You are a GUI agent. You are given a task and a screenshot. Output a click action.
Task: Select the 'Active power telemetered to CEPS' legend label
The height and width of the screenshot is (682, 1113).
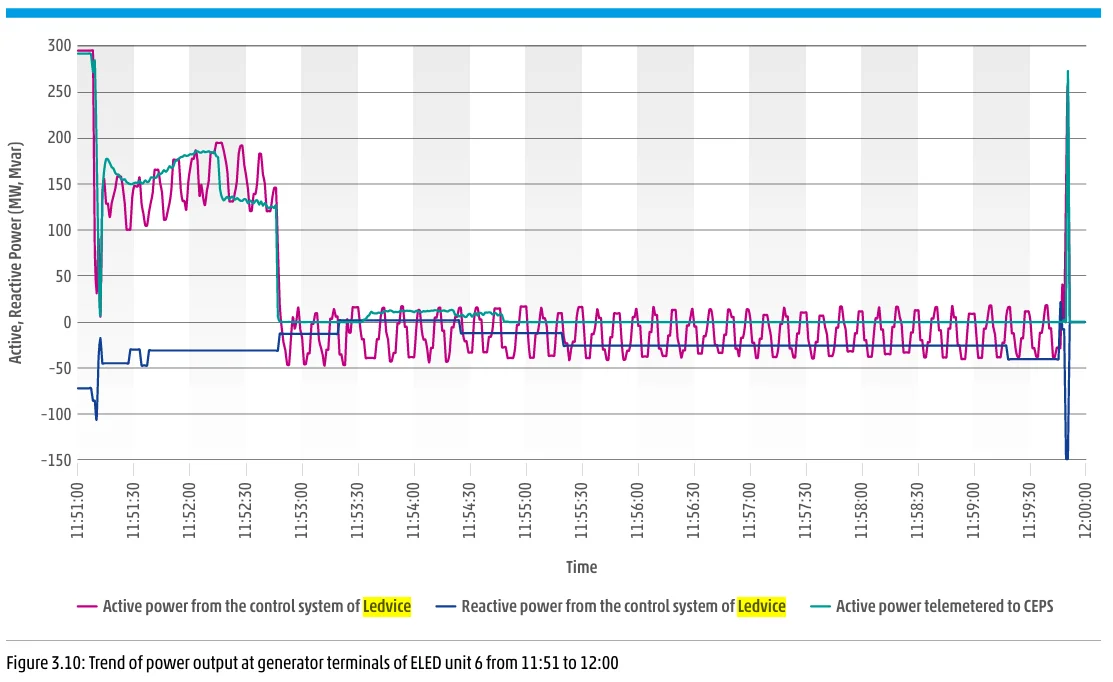tap(944, 606)
